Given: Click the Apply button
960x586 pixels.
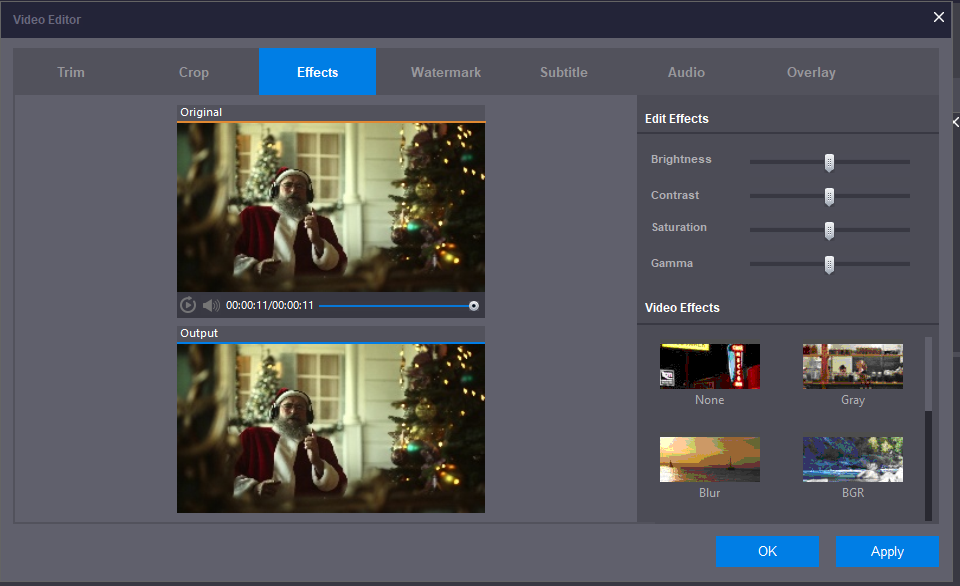Looking at the screenshot, I should (x=887, y=551).
